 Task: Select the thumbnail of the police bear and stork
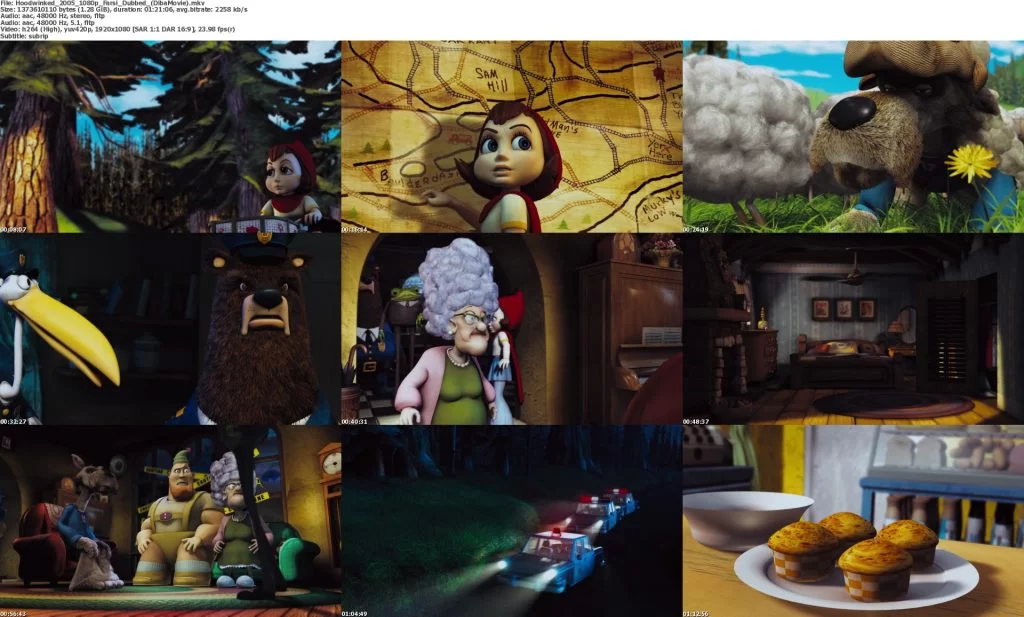pyautogui.click(x=170, y=329)
